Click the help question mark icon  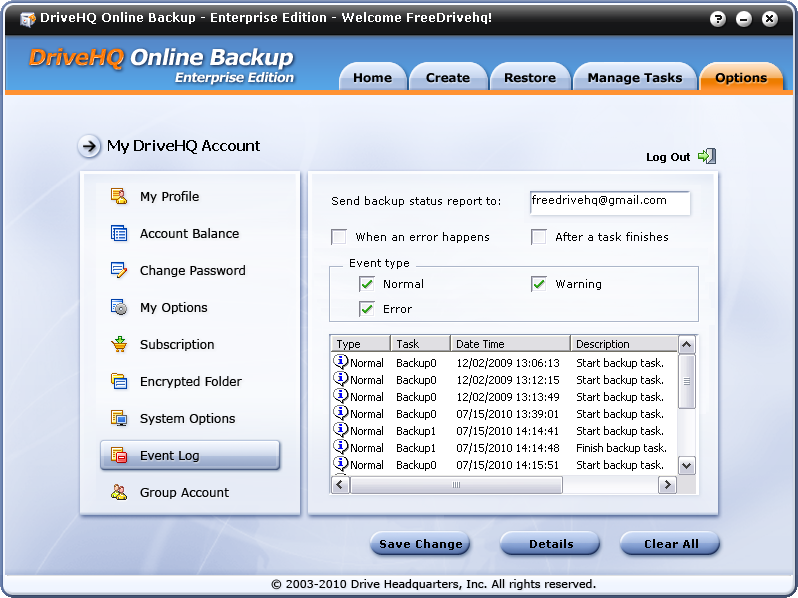pyautogui.click(x=718, y=19)
